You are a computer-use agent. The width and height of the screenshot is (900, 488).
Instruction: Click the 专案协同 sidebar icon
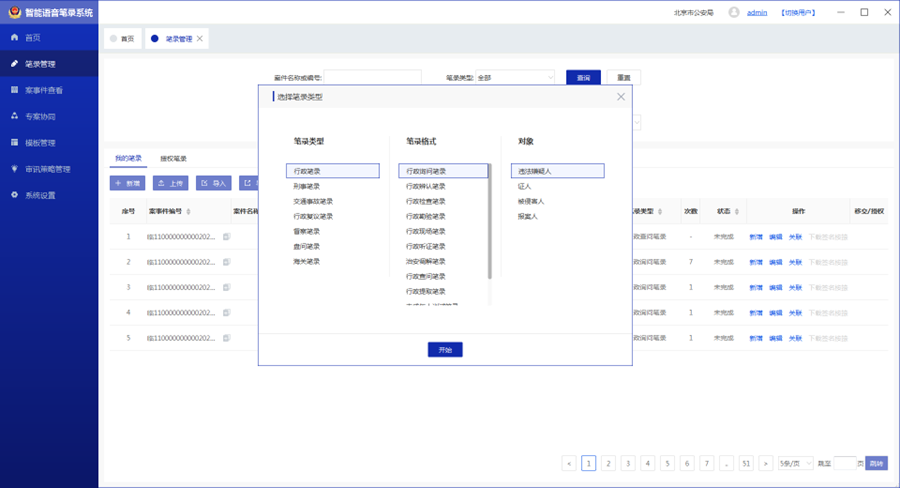pyautogui.click(x=14, y=116)
